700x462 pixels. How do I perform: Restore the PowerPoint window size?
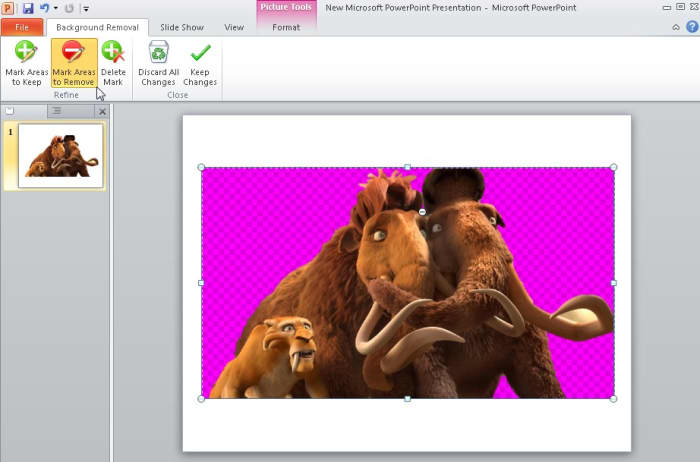(680, 7)
